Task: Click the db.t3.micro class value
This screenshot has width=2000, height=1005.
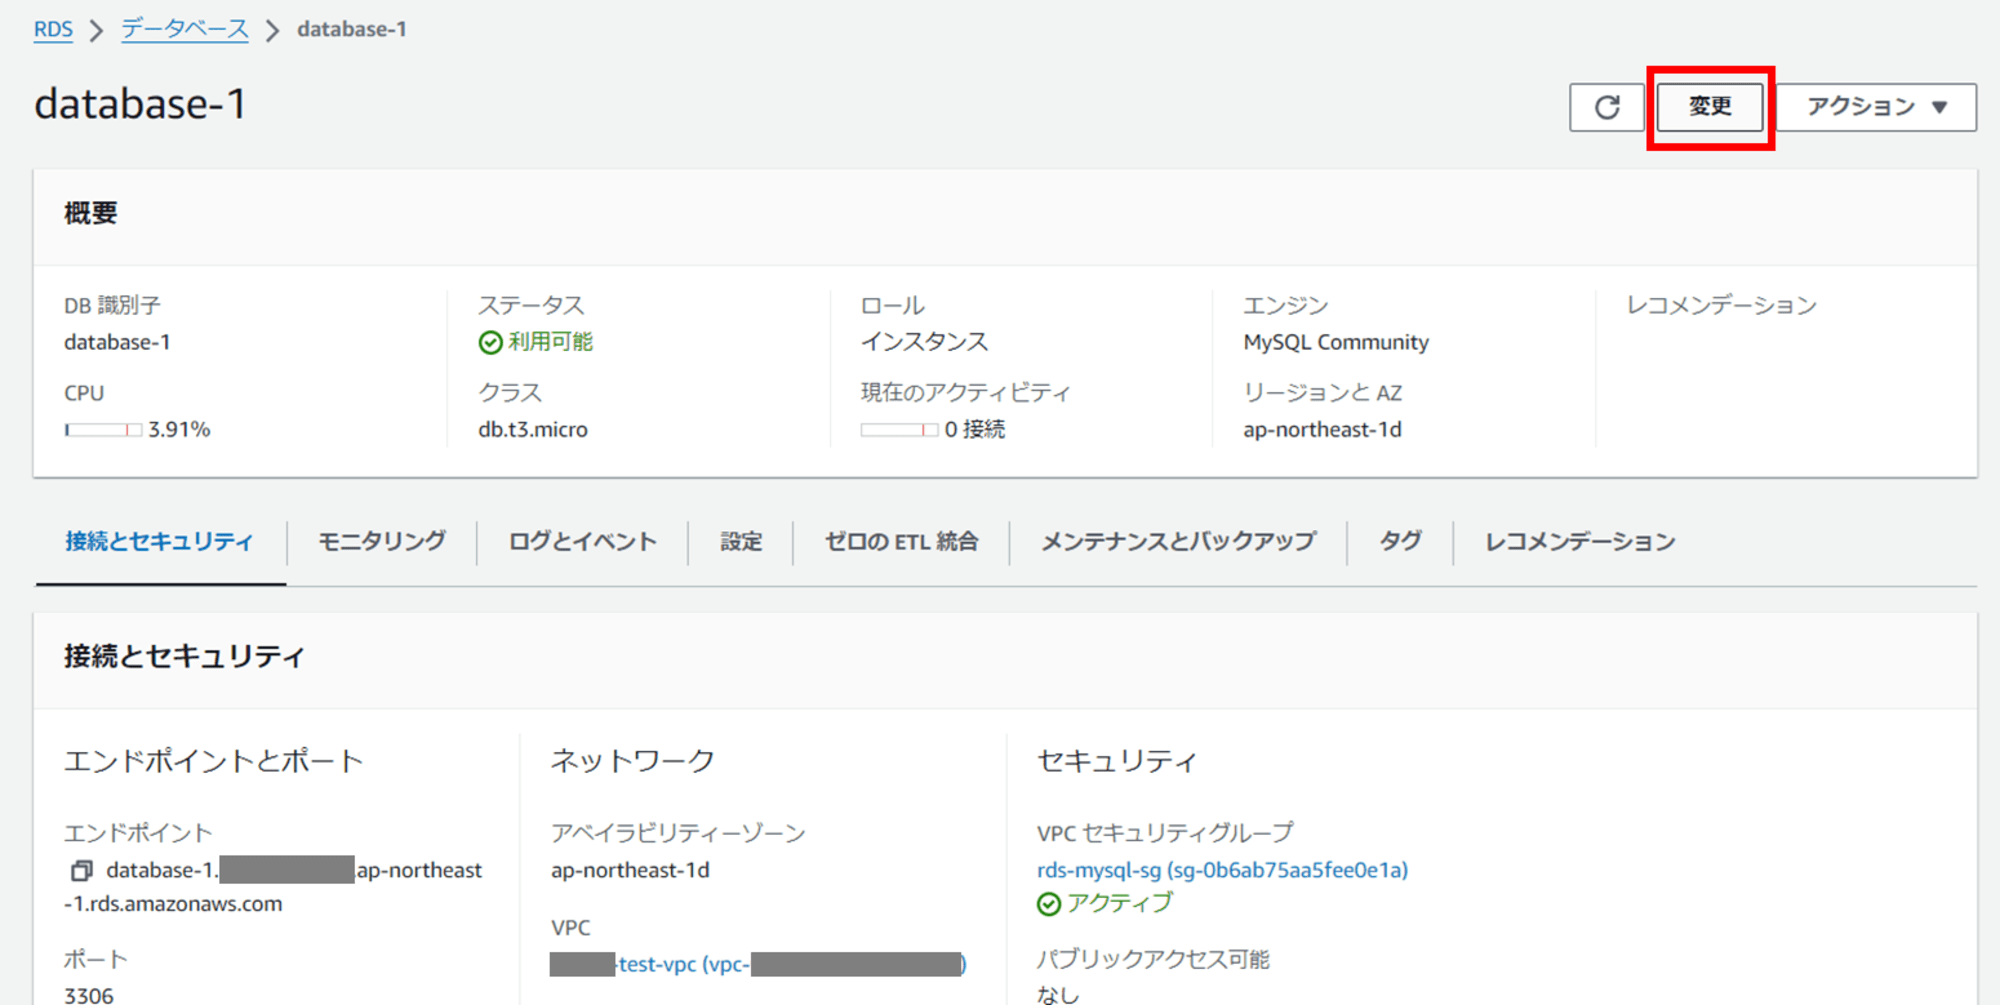Action: (533, 430)
